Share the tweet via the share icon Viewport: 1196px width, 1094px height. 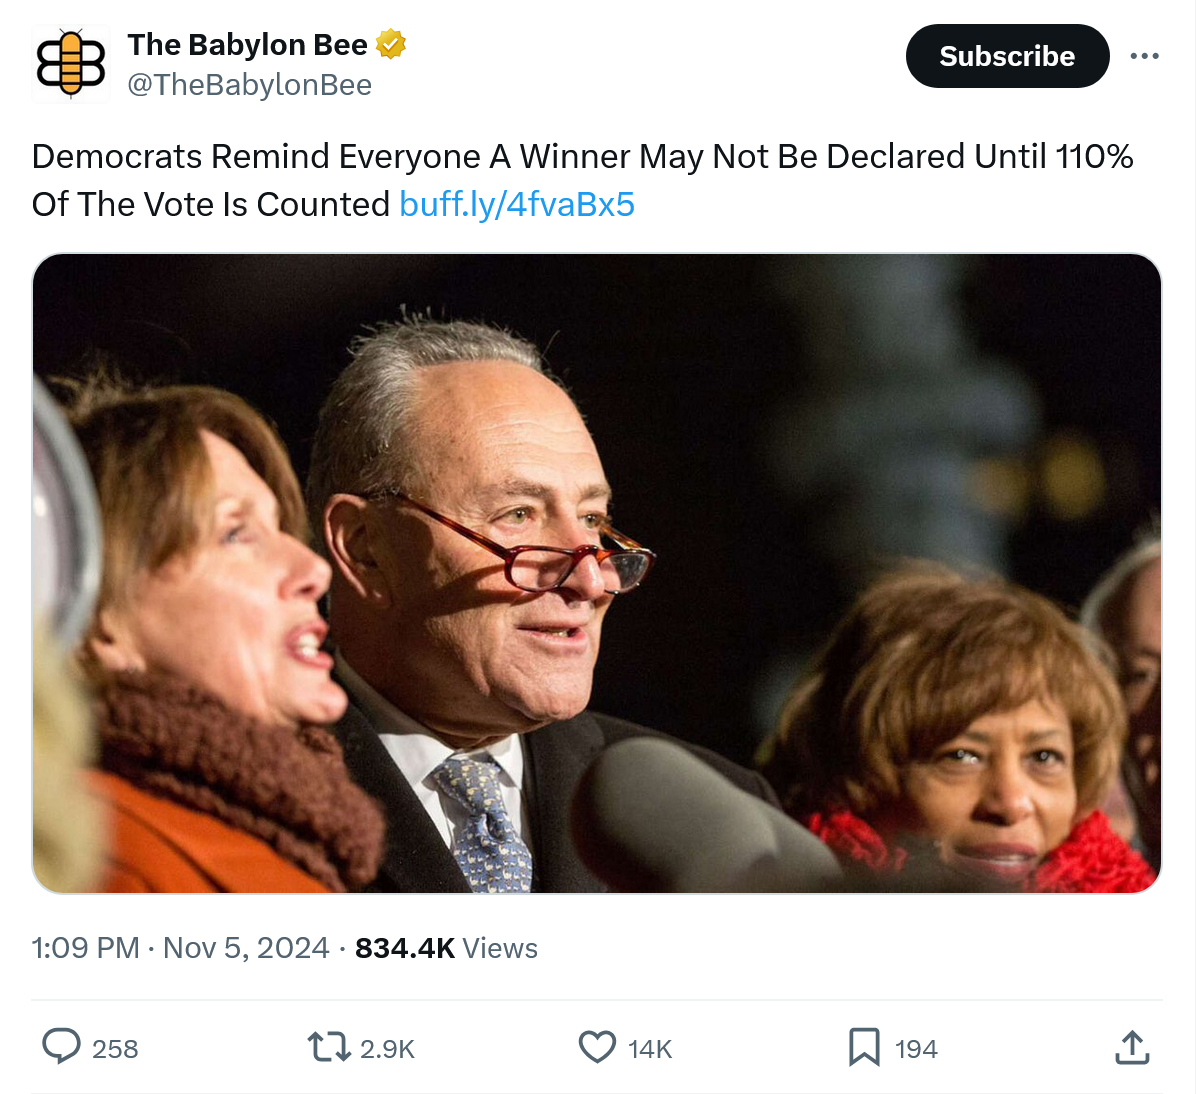pos(1131,1047)
